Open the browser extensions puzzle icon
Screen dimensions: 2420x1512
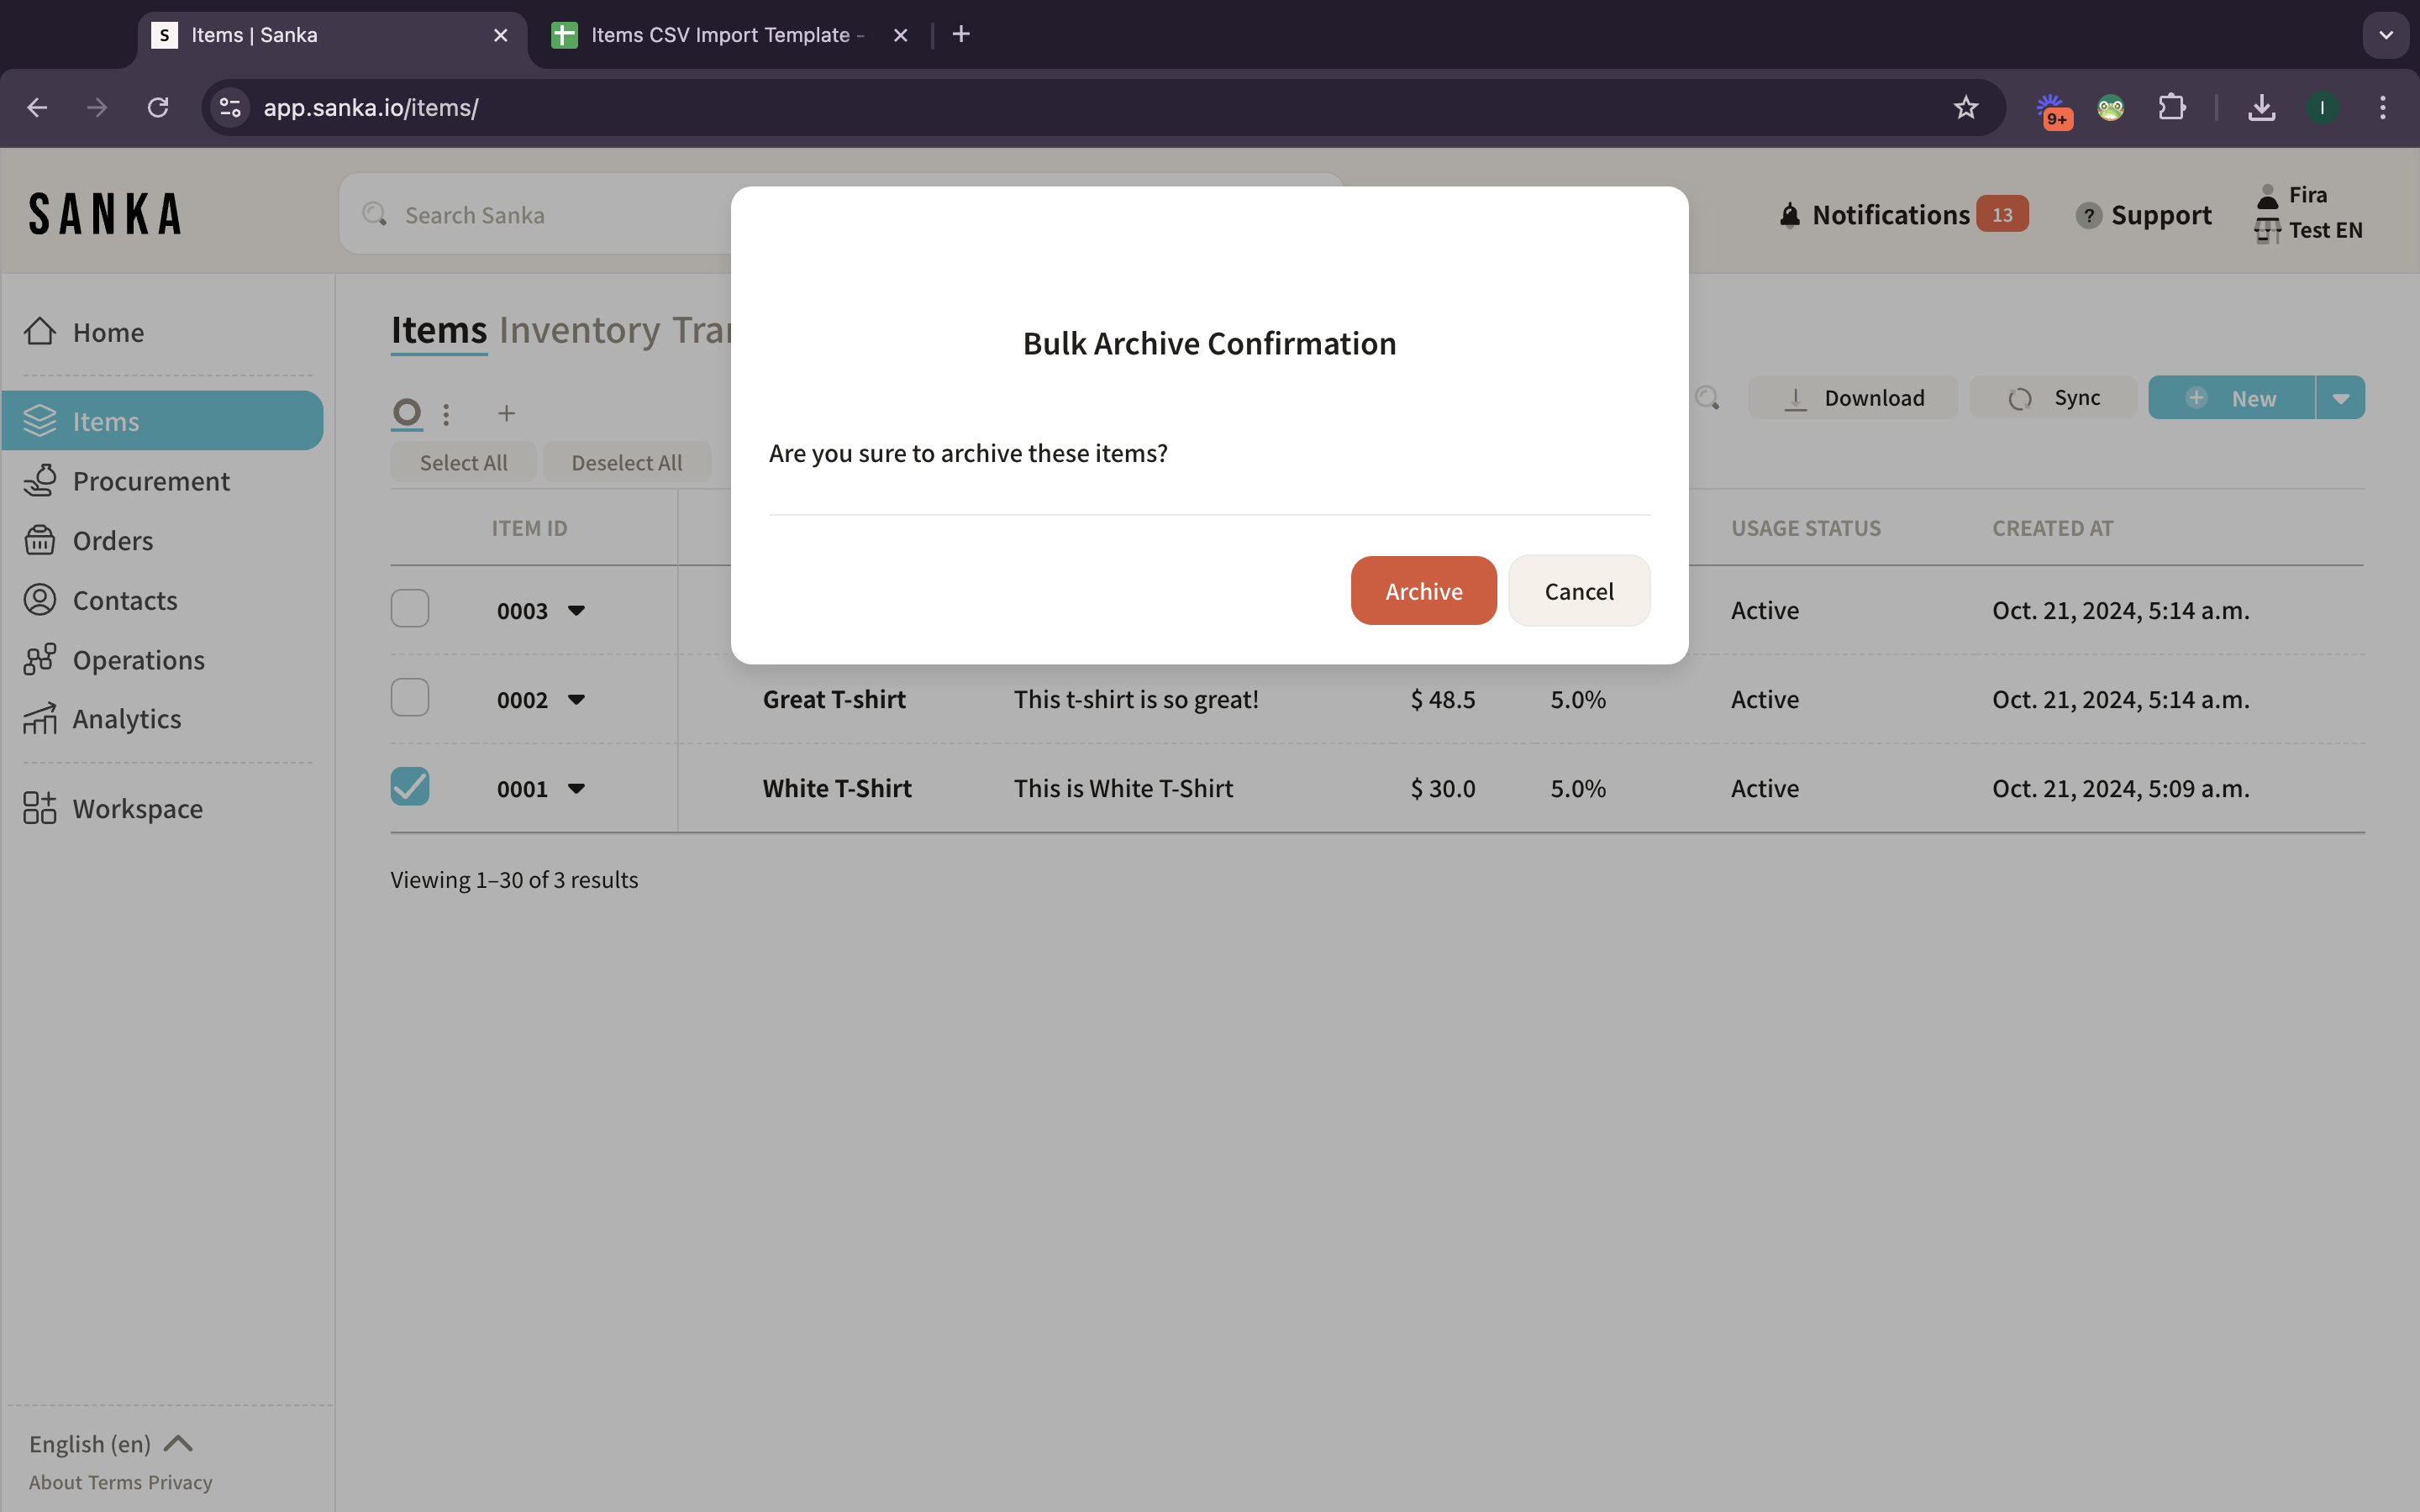click(x=2171, y=108)
